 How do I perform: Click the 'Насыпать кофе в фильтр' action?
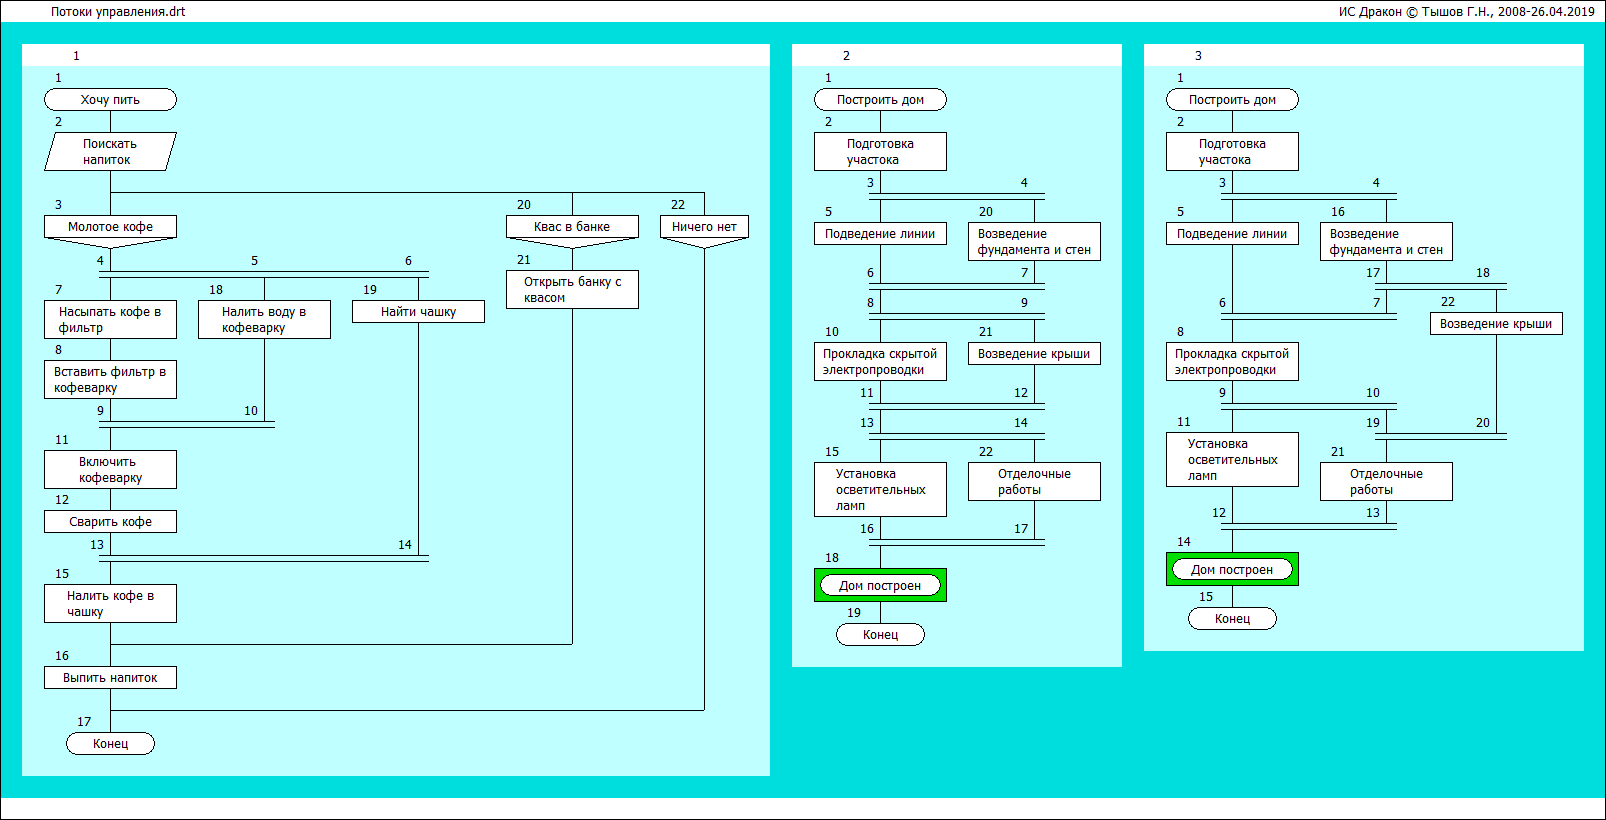tap(110, 320)
